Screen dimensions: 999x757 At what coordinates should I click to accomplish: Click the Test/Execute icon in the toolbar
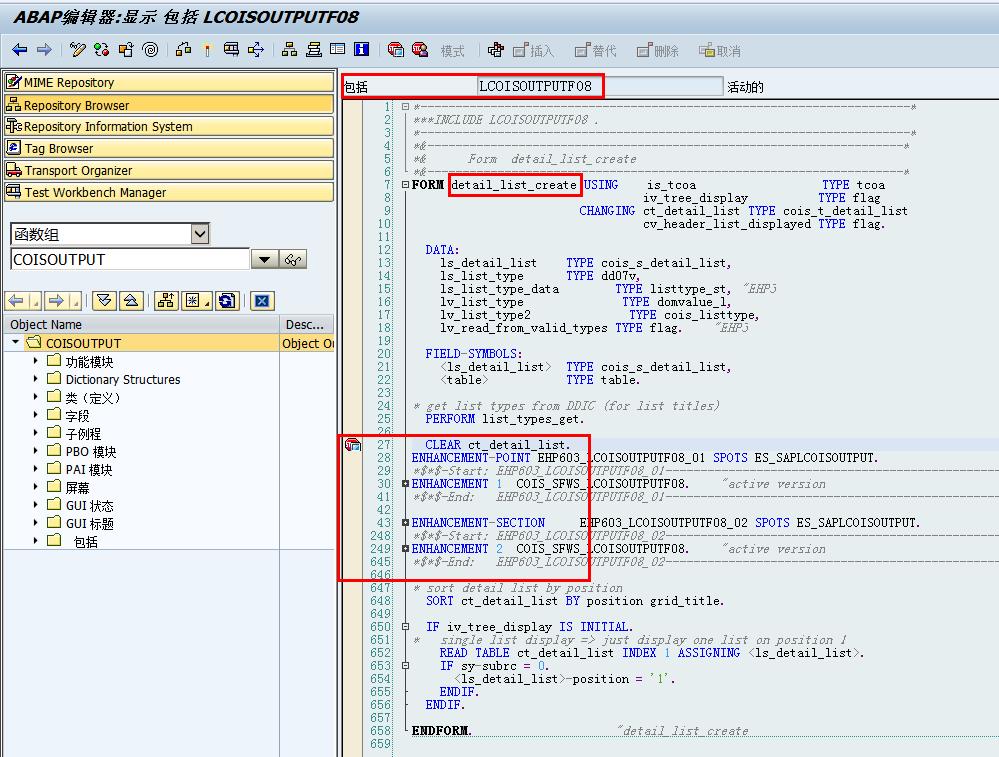point(231,50)
